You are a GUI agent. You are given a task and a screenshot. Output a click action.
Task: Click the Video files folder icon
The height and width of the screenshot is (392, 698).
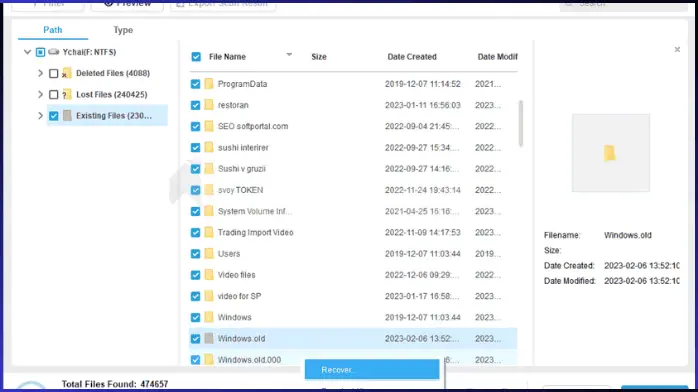pos(209,275)
